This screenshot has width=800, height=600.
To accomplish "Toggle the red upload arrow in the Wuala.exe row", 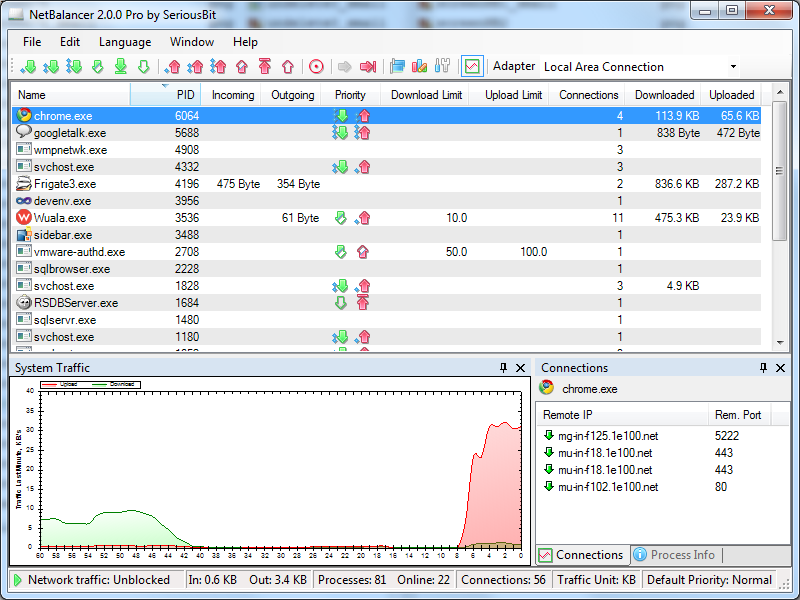I will click(x=362, y=218).
